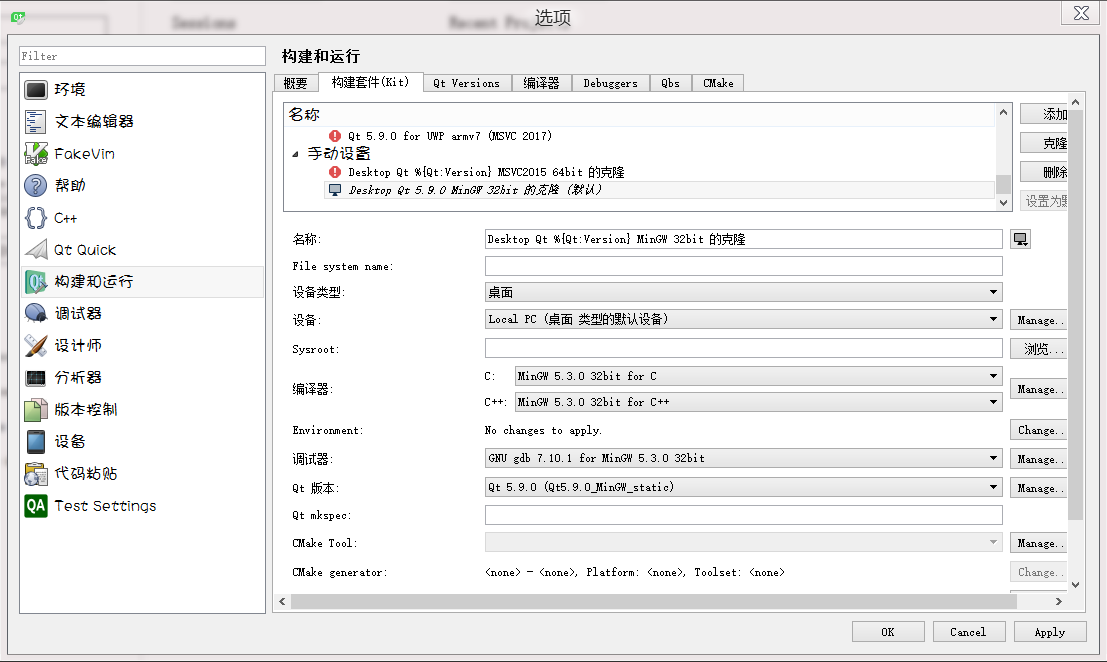This screenshot has height=662, width=1107.
Task: Select the 设计师 designer category icon
Action: pos(35,345)
